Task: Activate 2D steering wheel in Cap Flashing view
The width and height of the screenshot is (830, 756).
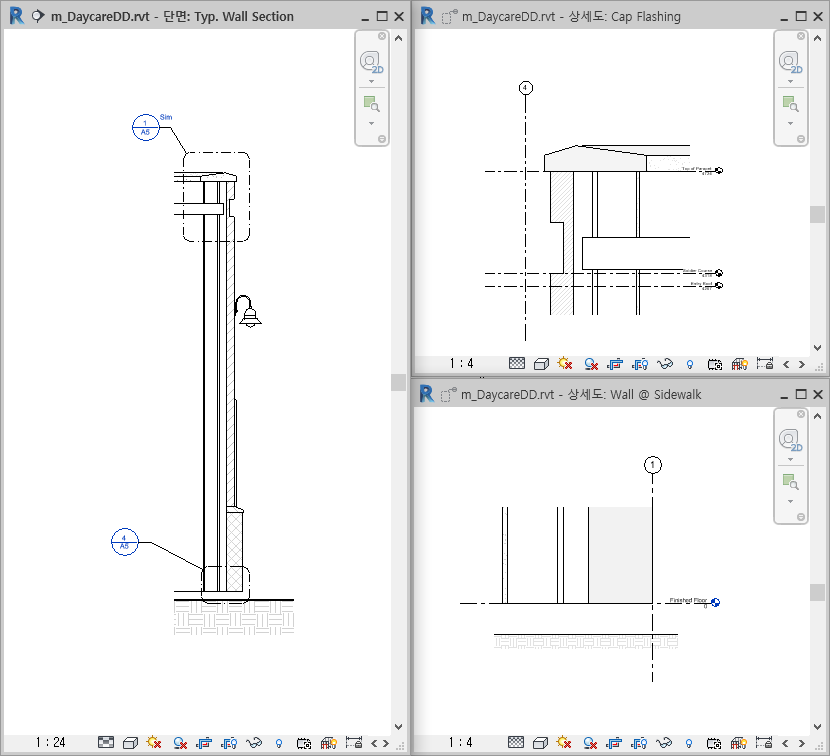Action: pyautogui.click(x=790, y=62)
